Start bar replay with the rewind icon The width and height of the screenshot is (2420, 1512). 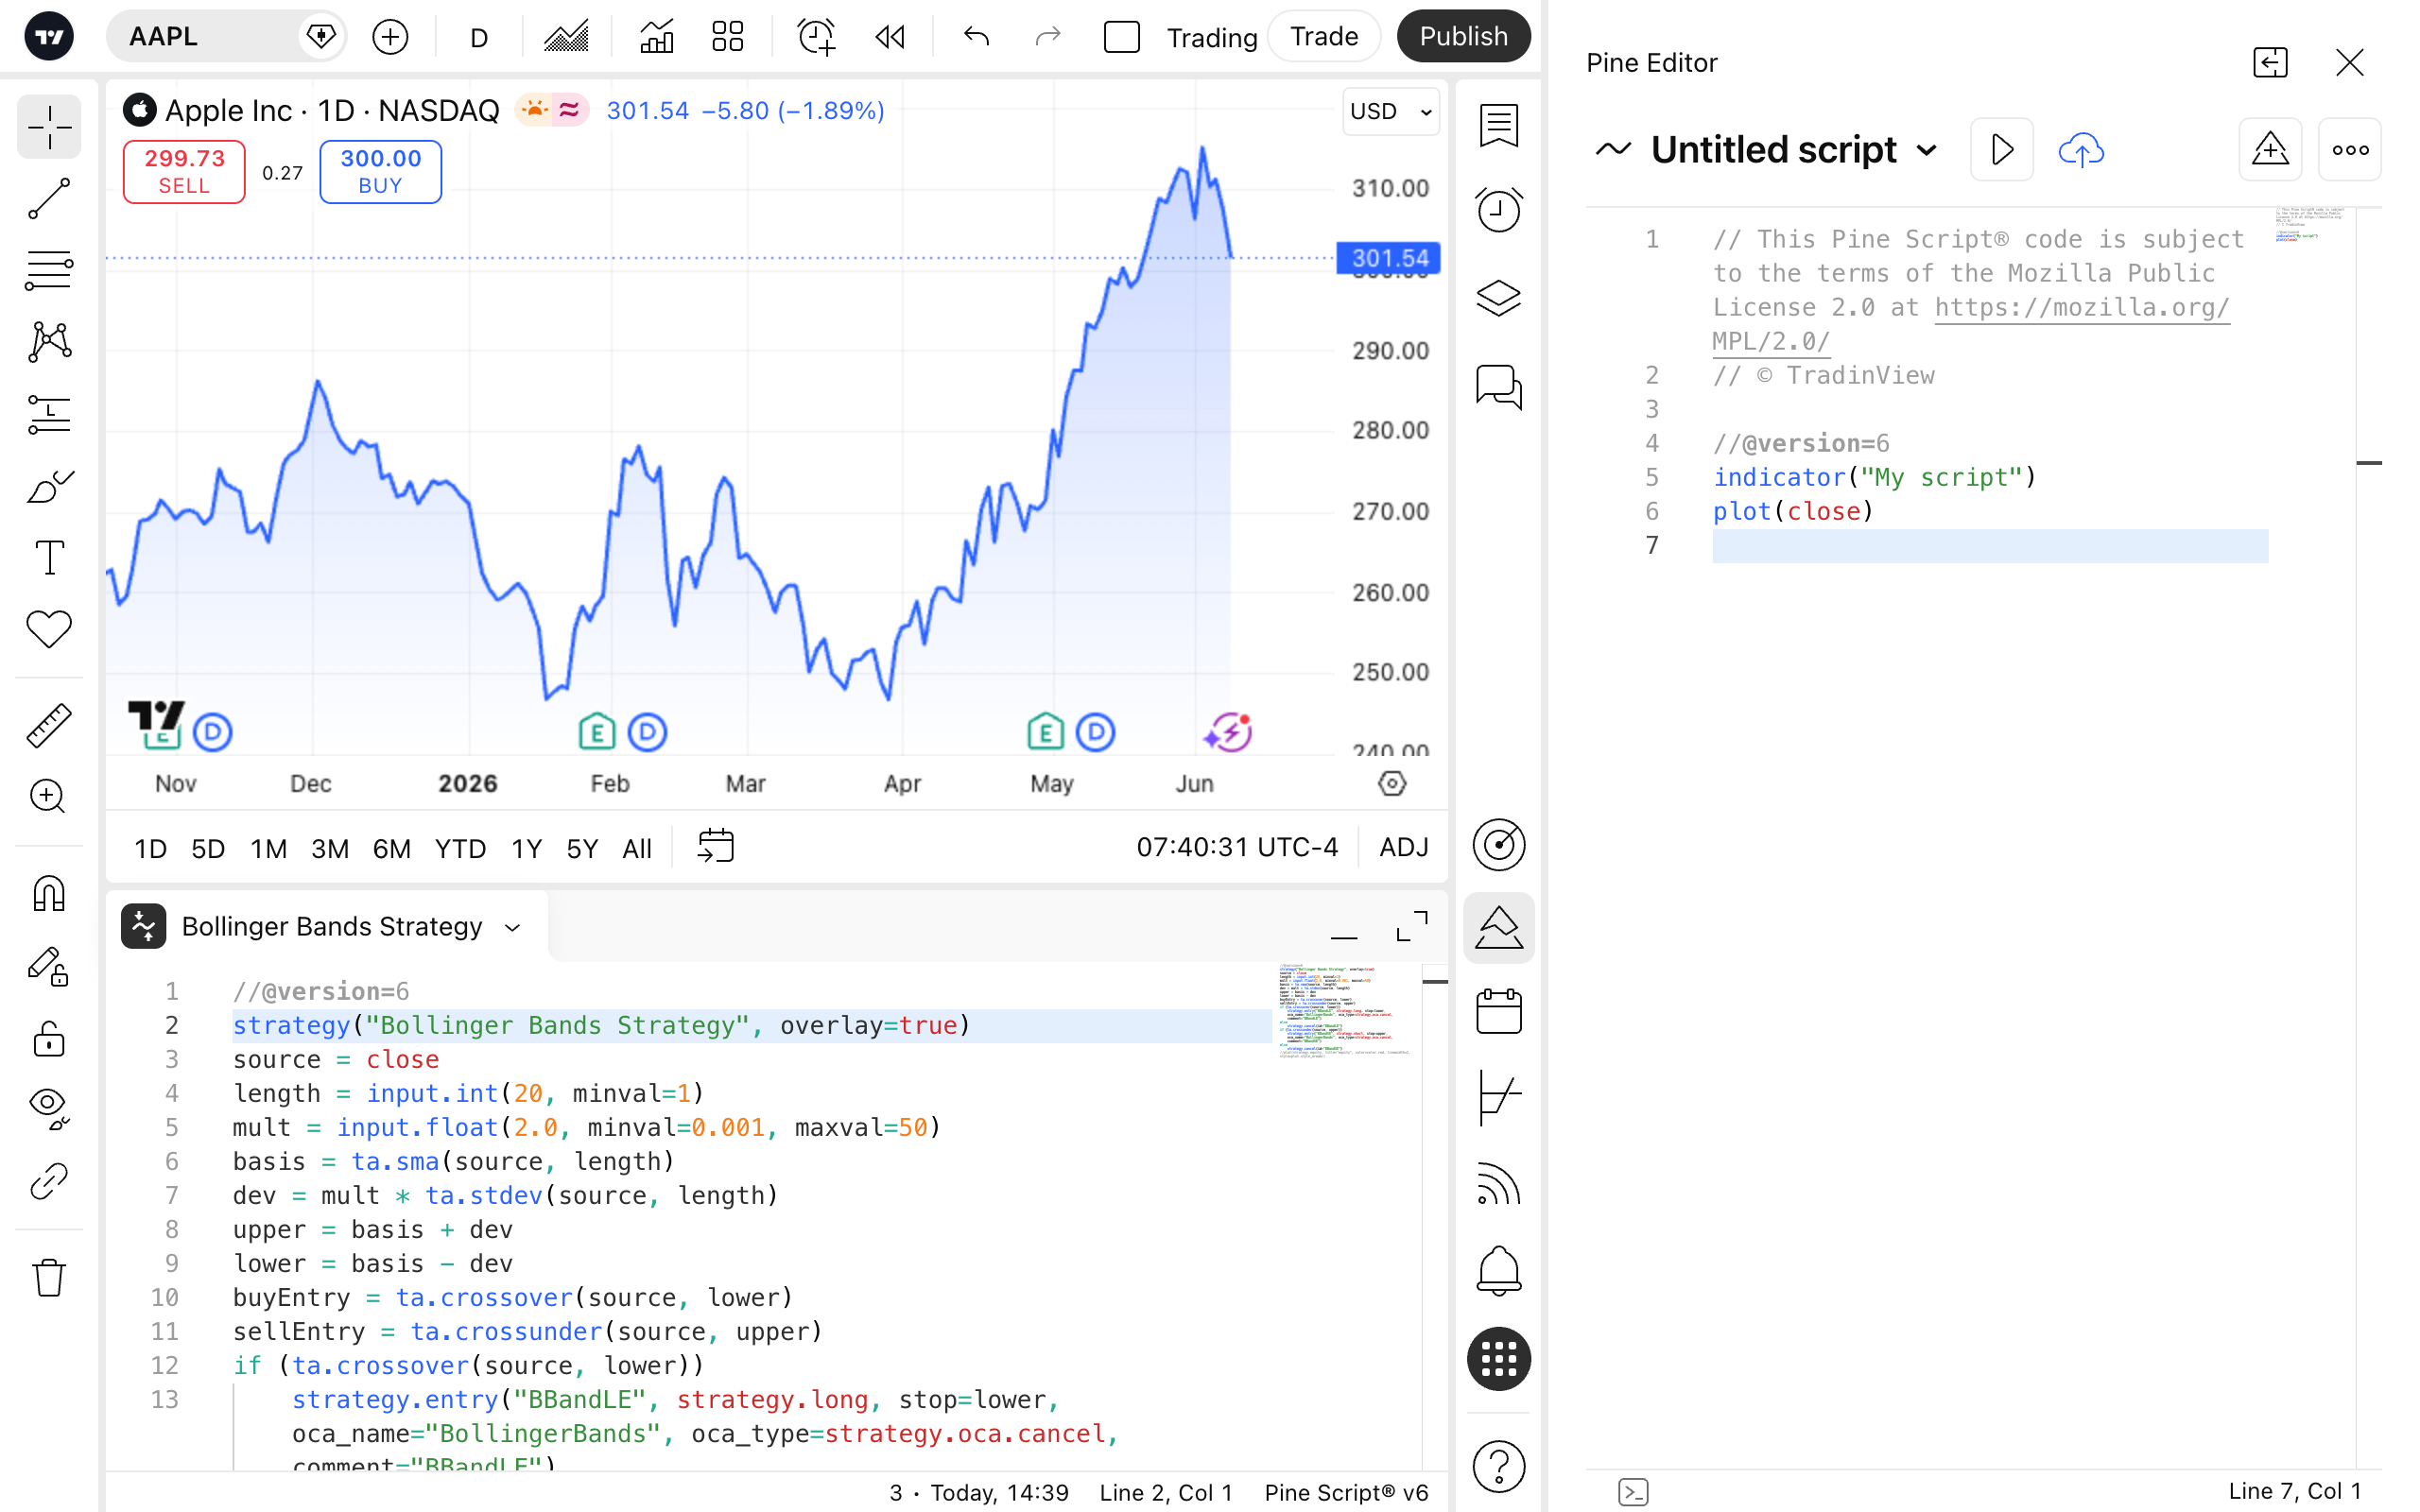click(x=889, y=37)
